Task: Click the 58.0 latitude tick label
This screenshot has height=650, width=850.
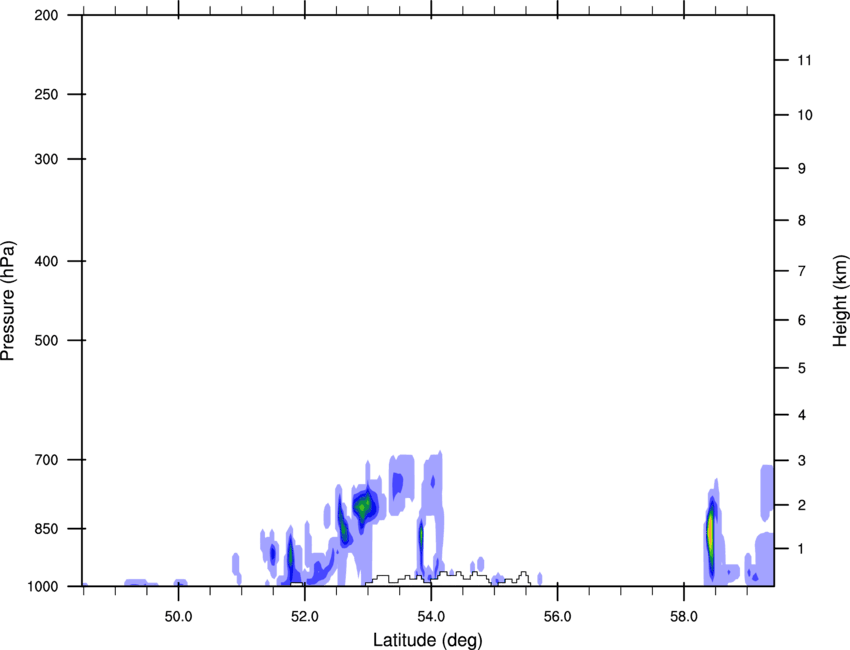Action: pos(684,617)
